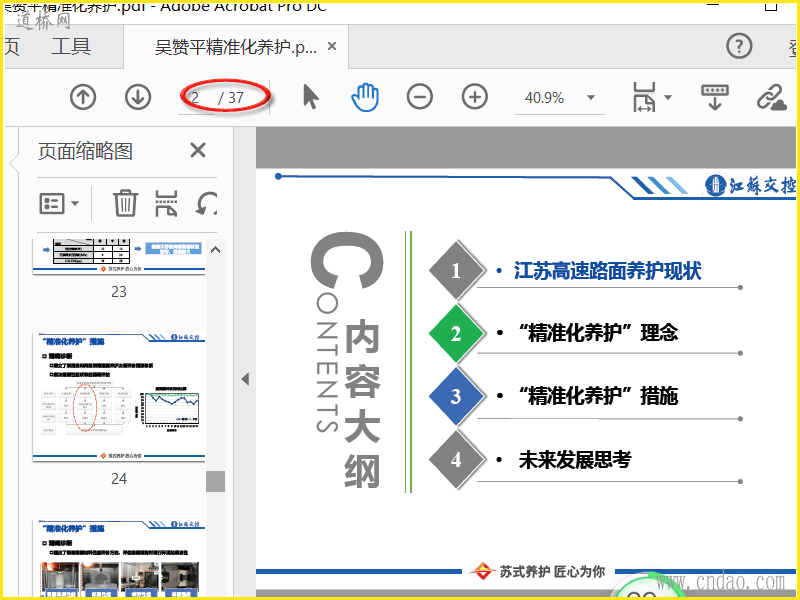The height and width of the screenshot is (600, 800).
Task: Click "精准化养护" 措施 heading text
Action: click(598, 396)
